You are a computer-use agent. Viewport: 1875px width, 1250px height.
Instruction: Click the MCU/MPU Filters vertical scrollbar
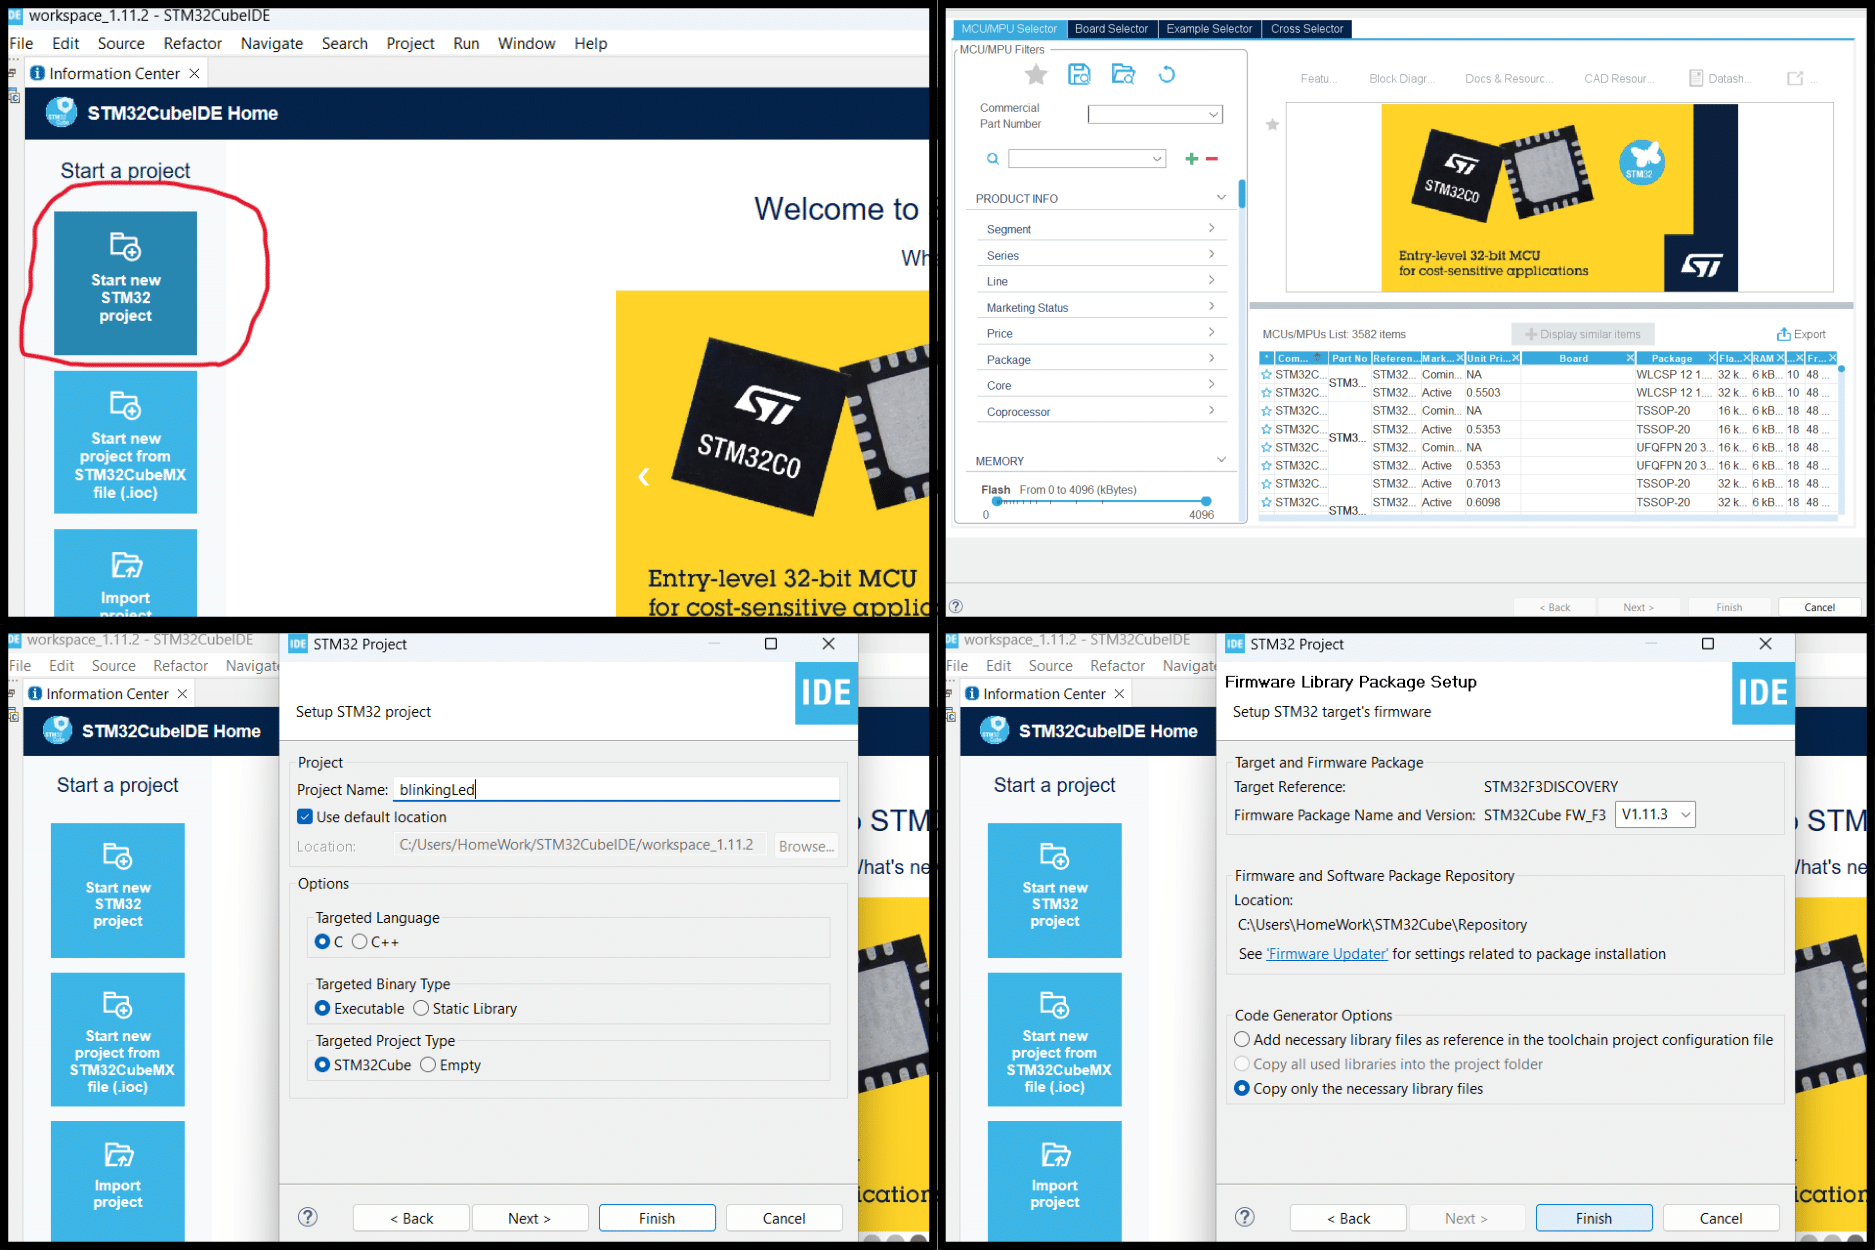click(x=1242, y=193)
